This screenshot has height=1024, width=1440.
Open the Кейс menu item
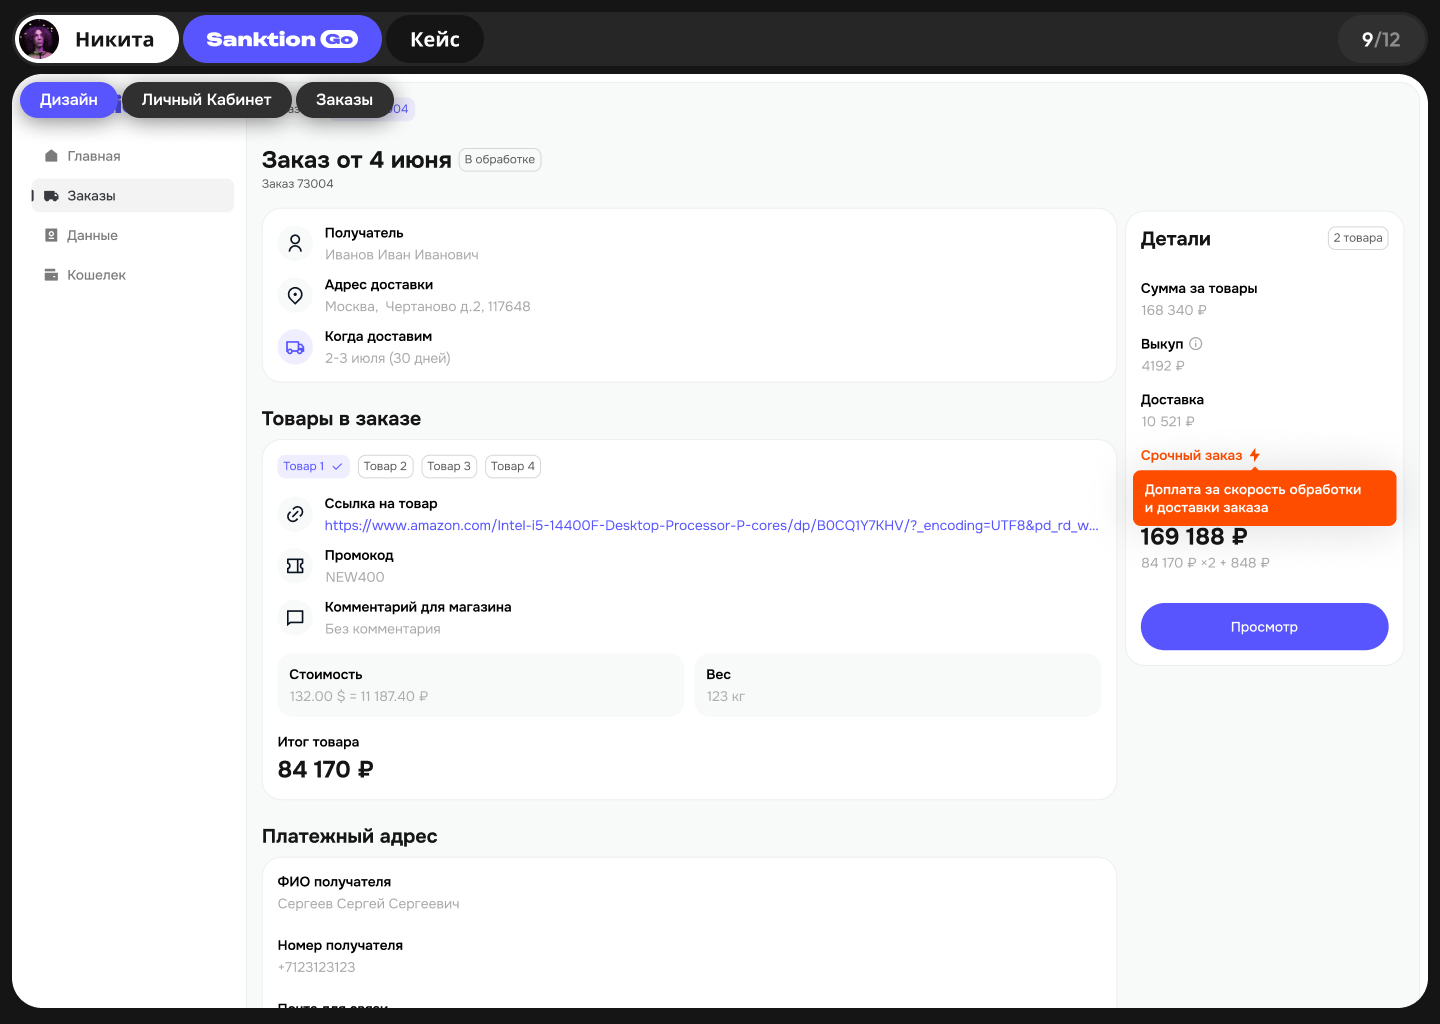tap(435, 39)
